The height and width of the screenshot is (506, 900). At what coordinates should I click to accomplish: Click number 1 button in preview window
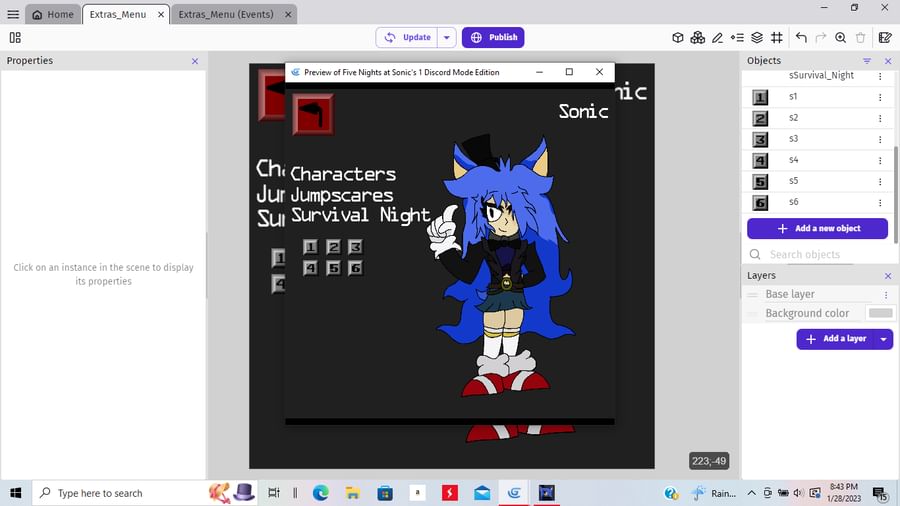[310, 247]
